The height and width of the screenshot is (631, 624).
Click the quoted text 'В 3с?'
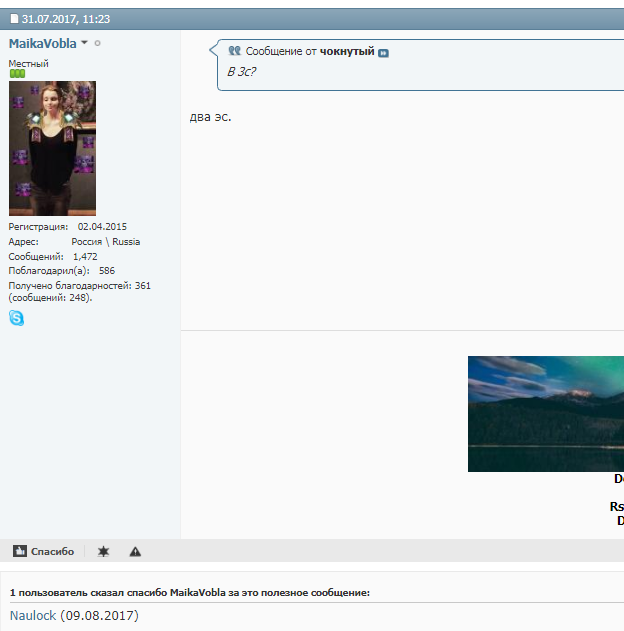[x=241, y=72]
